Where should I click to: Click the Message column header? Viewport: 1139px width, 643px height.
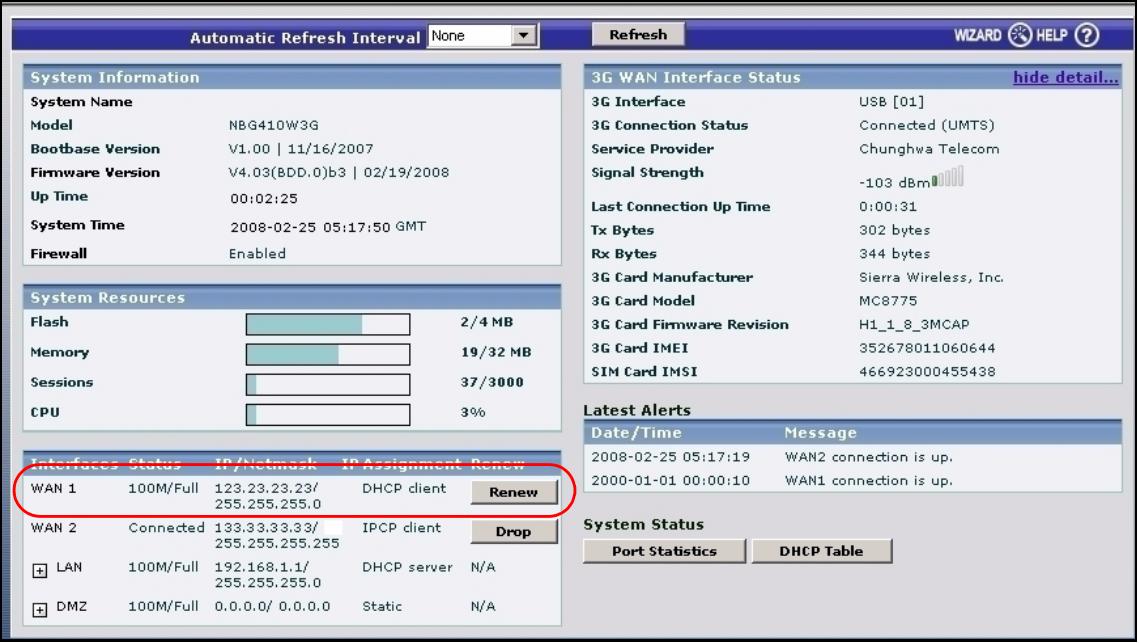tap(820, 433)
